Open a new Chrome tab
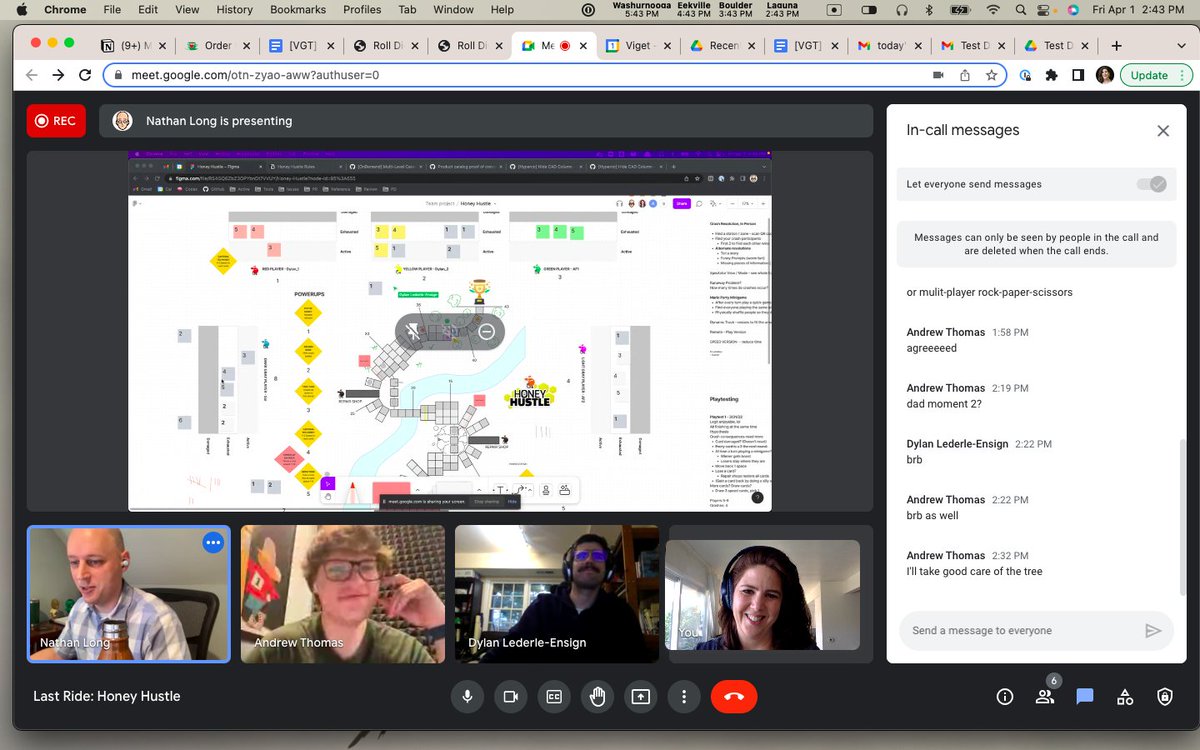The height and width of the screenshot is (750, 1200). (1116, 46)
